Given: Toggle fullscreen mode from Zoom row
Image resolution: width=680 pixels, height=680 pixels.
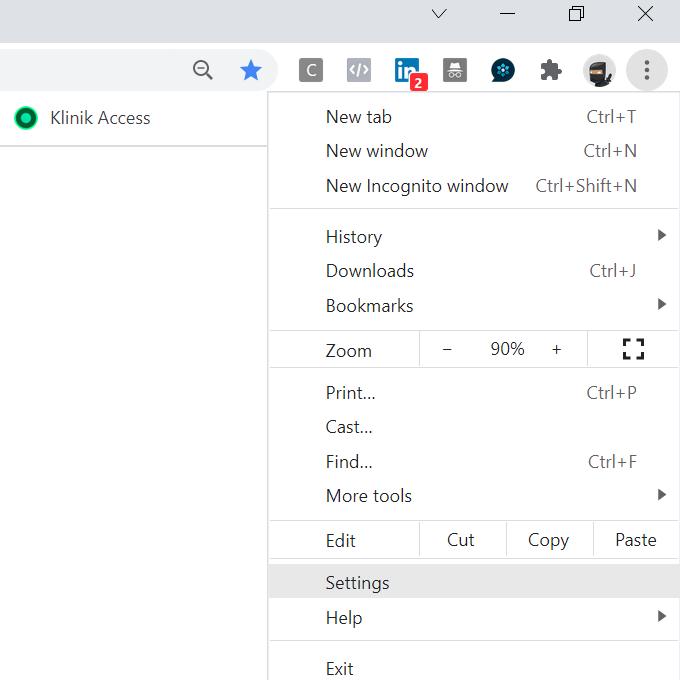Looking at the screenshot, I should point(633,349).
